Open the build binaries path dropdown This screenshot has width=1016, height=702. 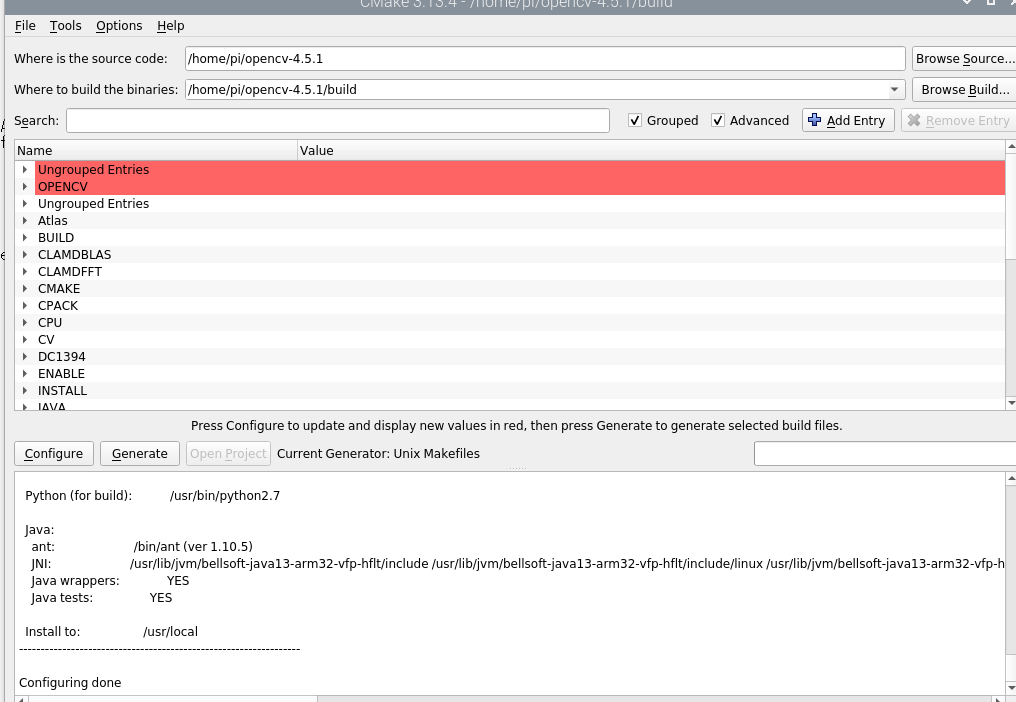click(x=894, y=89)
